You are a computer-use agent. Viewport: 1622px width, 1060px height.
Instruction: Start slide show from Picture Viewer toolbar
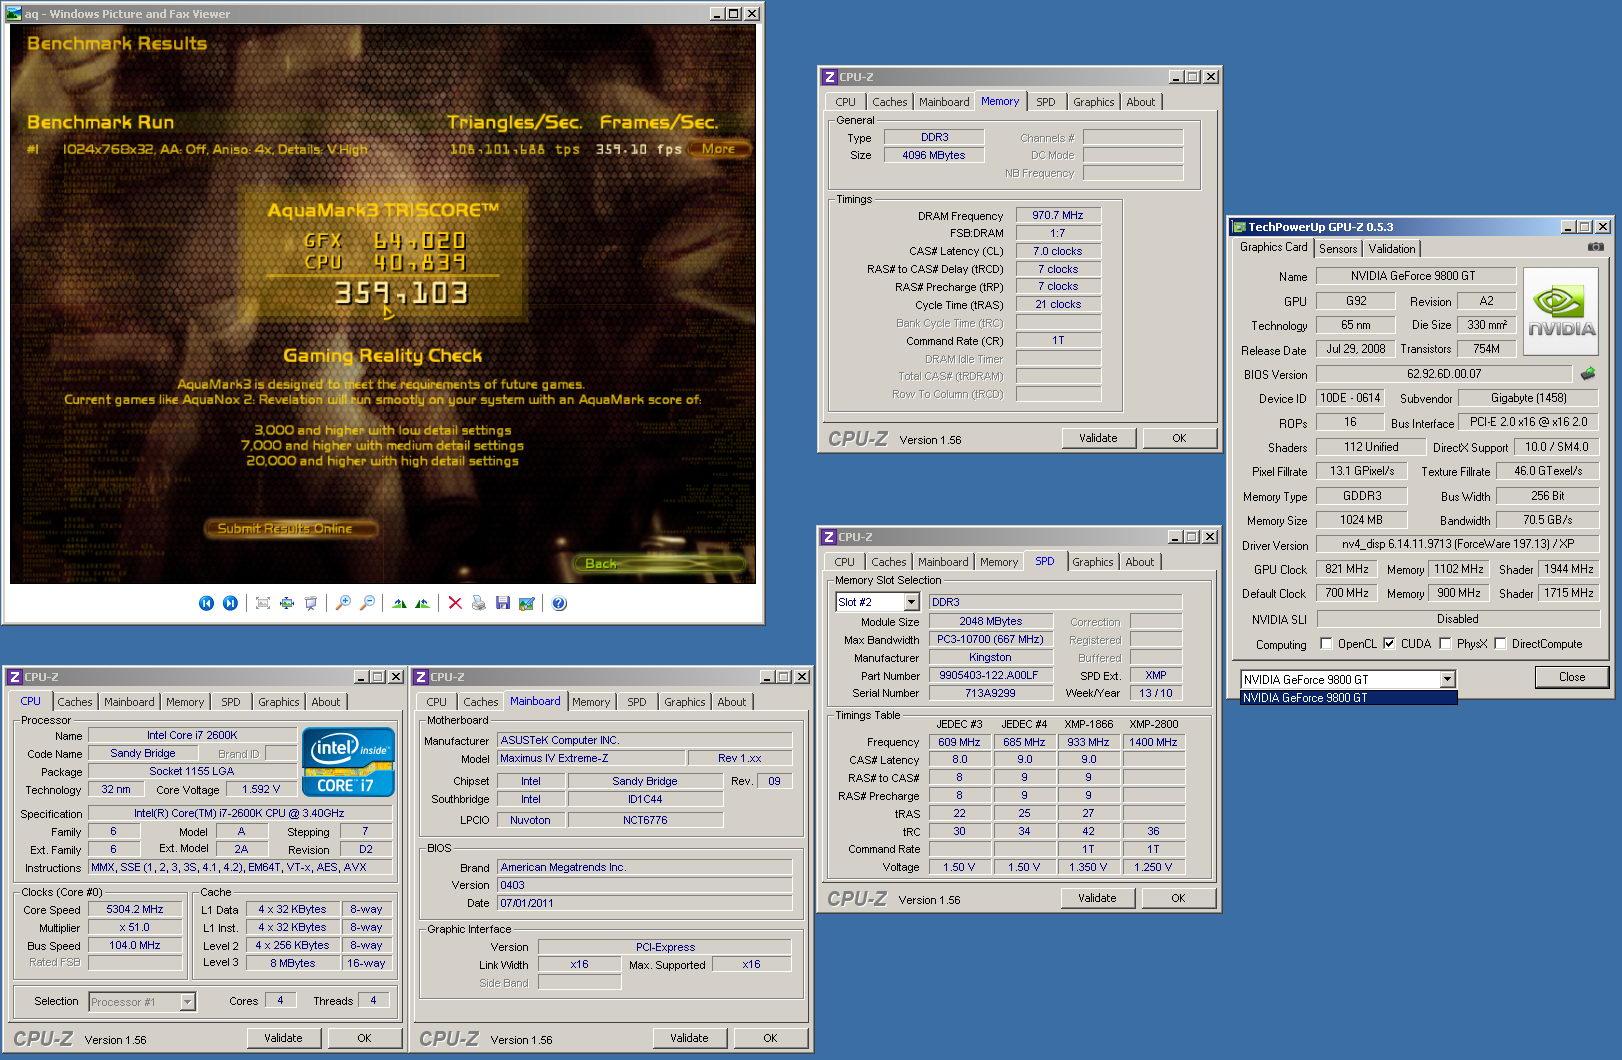click(311, 603)
